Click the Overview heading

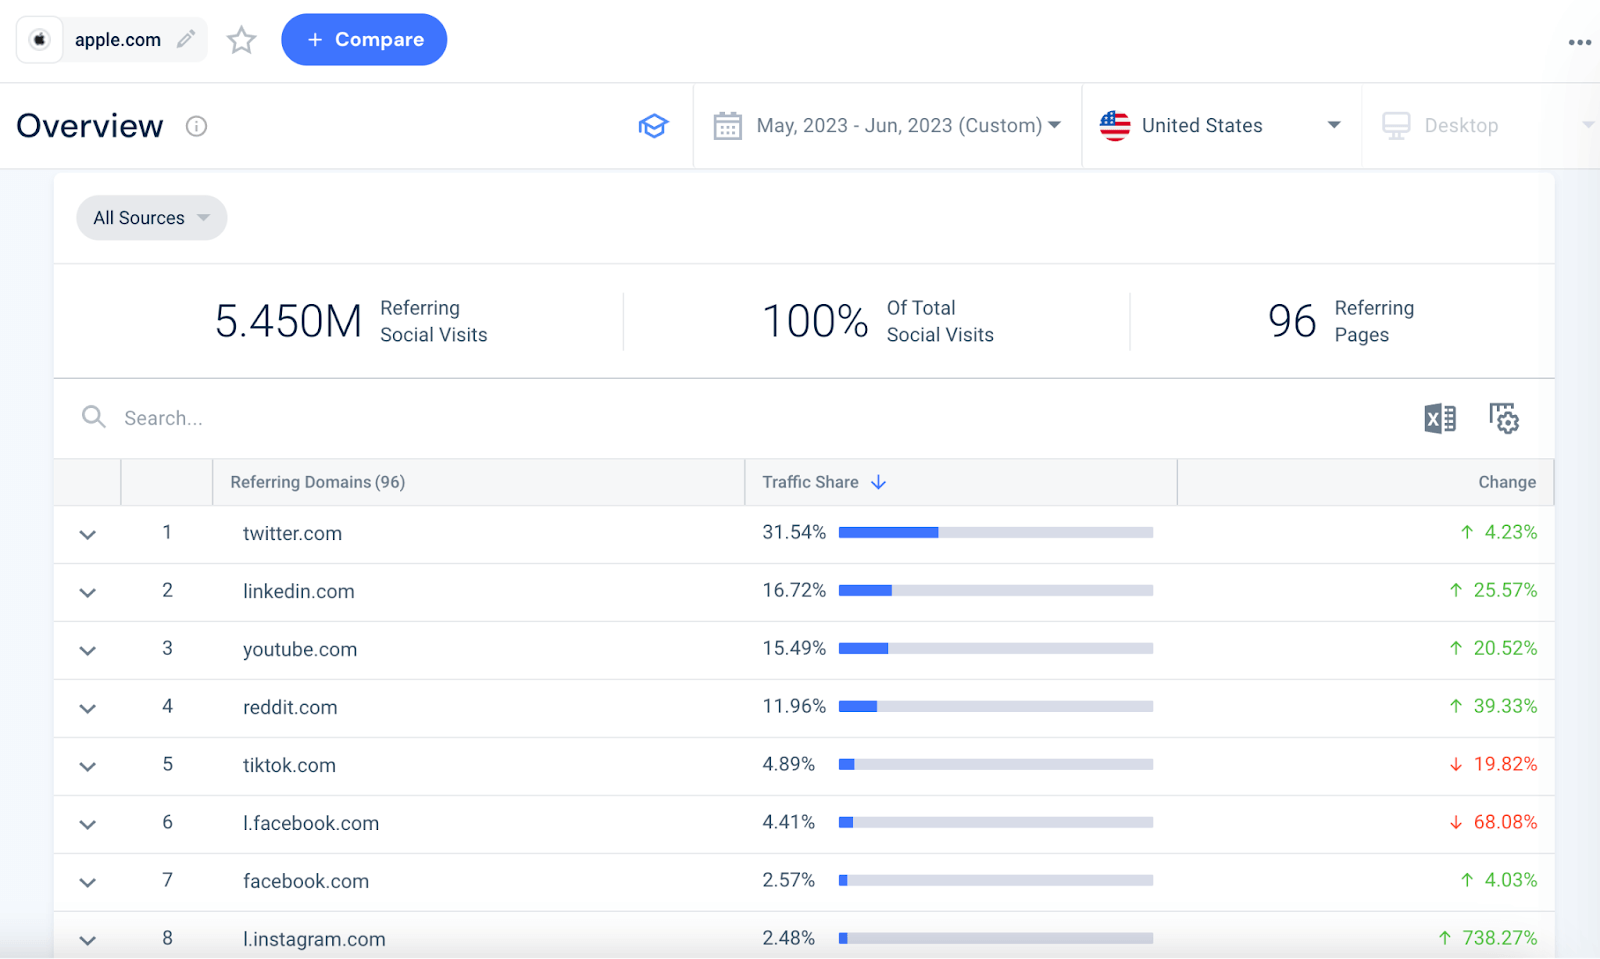90,126
